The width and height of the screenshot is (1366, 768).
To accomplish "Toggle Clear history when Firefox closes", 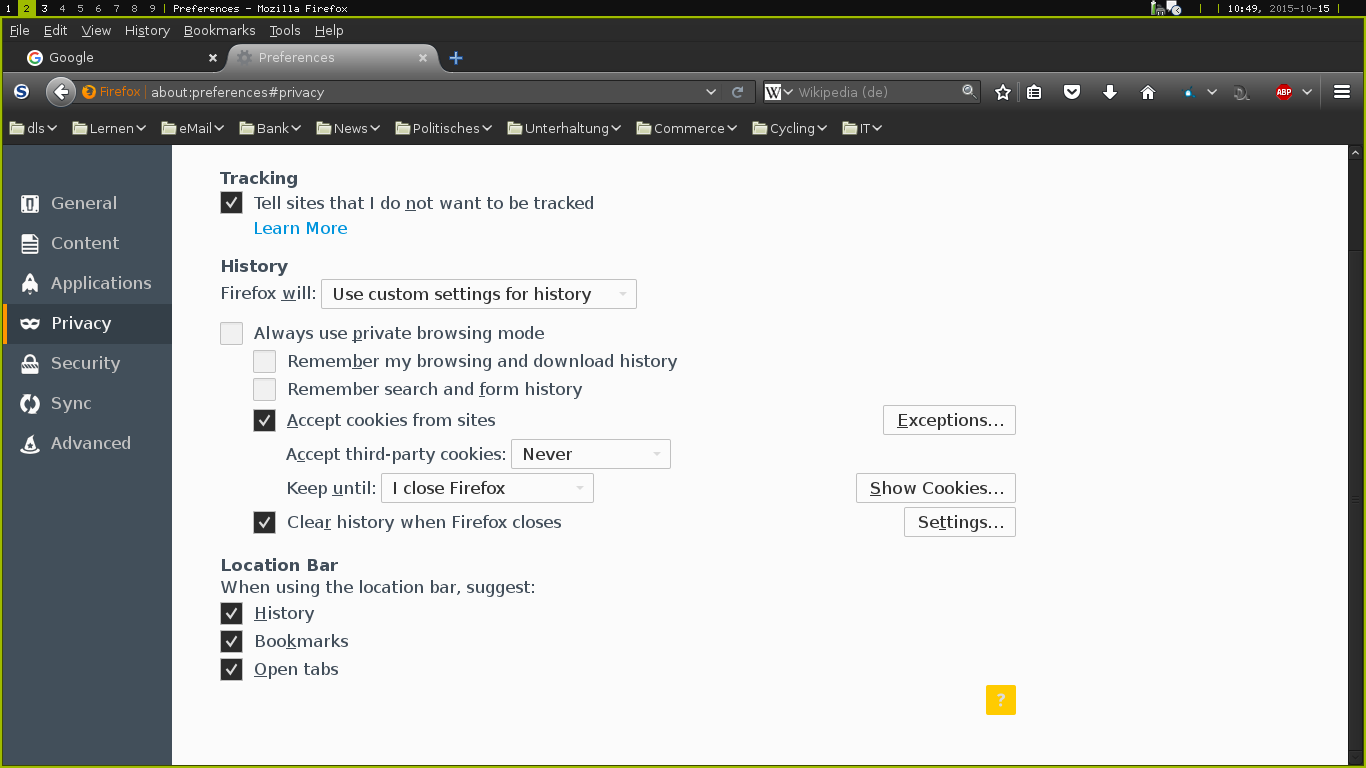I will pyautogui.click(x=265, y=522).
